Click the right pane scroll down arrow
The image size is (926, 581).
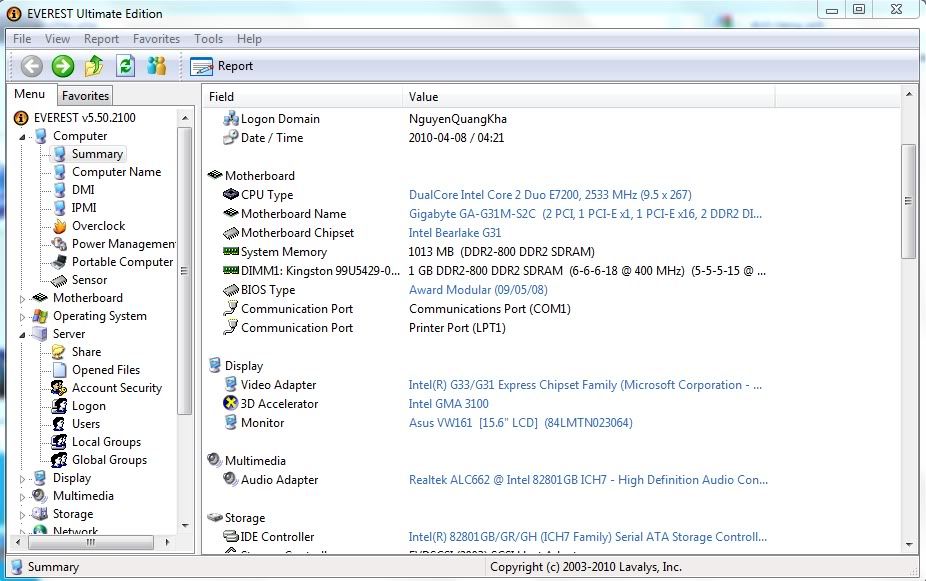(x=908, y=544)
